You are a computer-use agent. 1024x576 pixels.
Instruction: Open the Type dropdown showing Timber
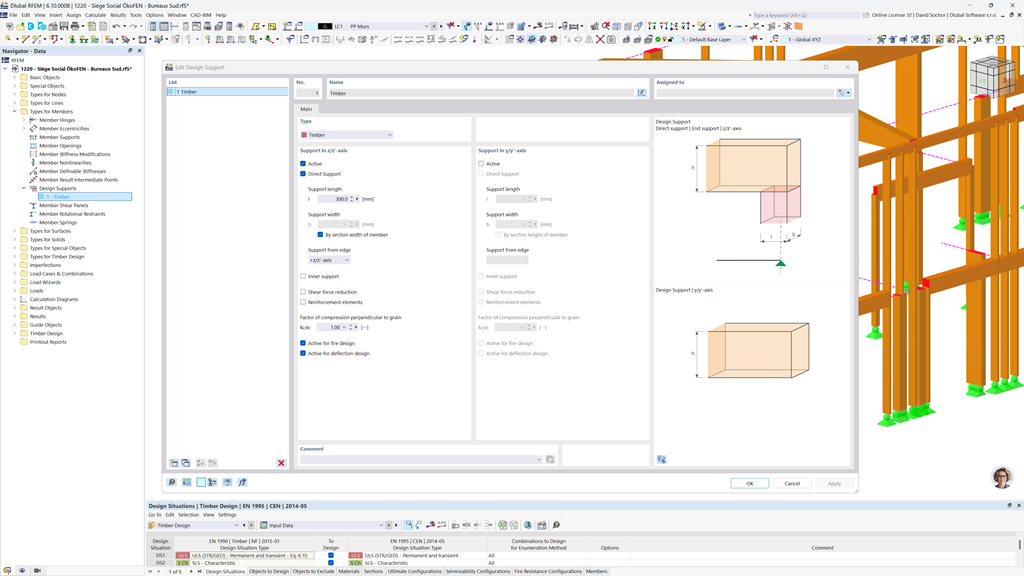pos(345,133)
